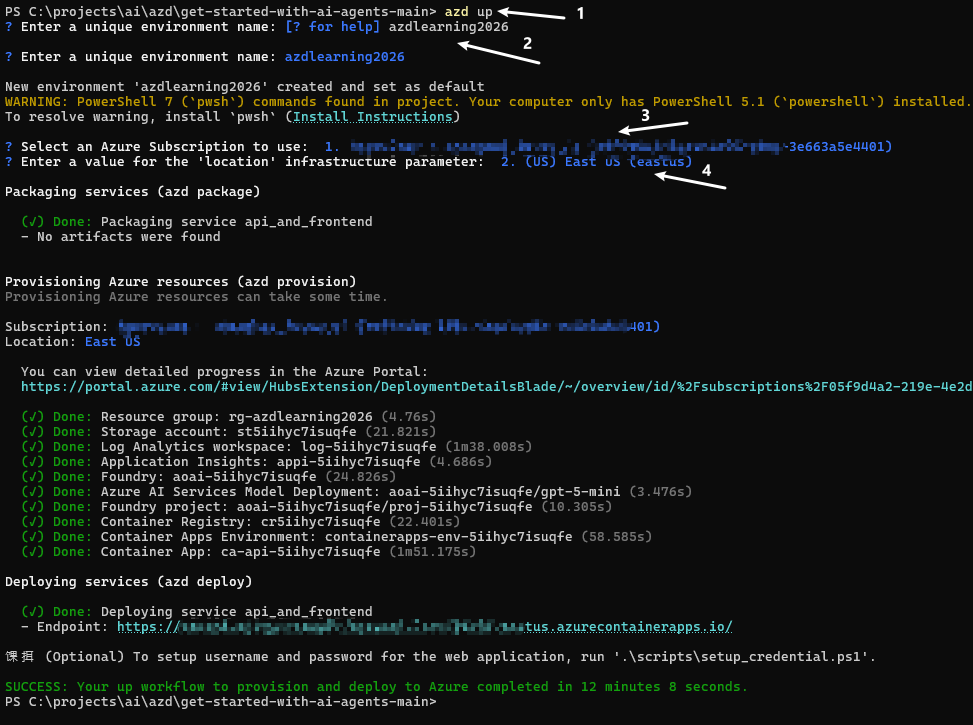Image resolution: width=973 pixels, height=725 pixels.
Task: Click 'Container Registry: cr5iihyc7isuqfe' line
Action: point(241,521)
